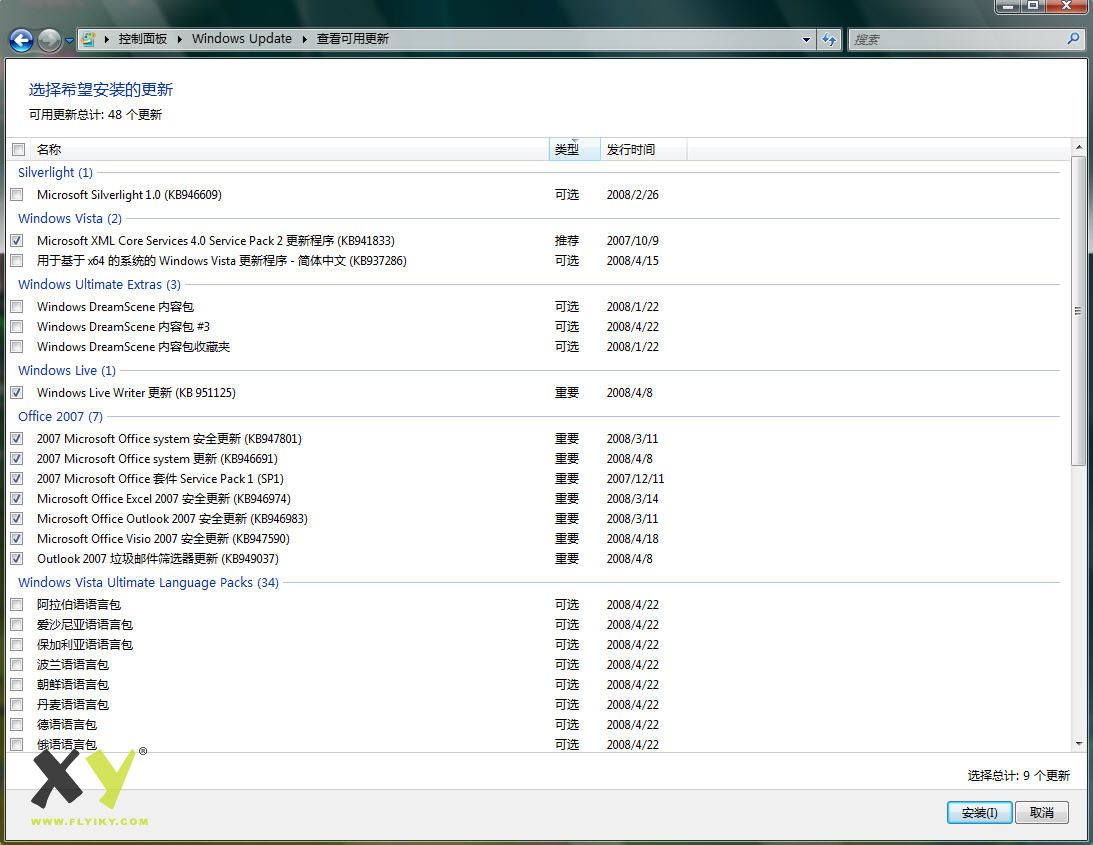This screenshot has width=1093, height=845.
Task: Check Windows DreamScene 内容包收藏夹
Action: (17, 347)
